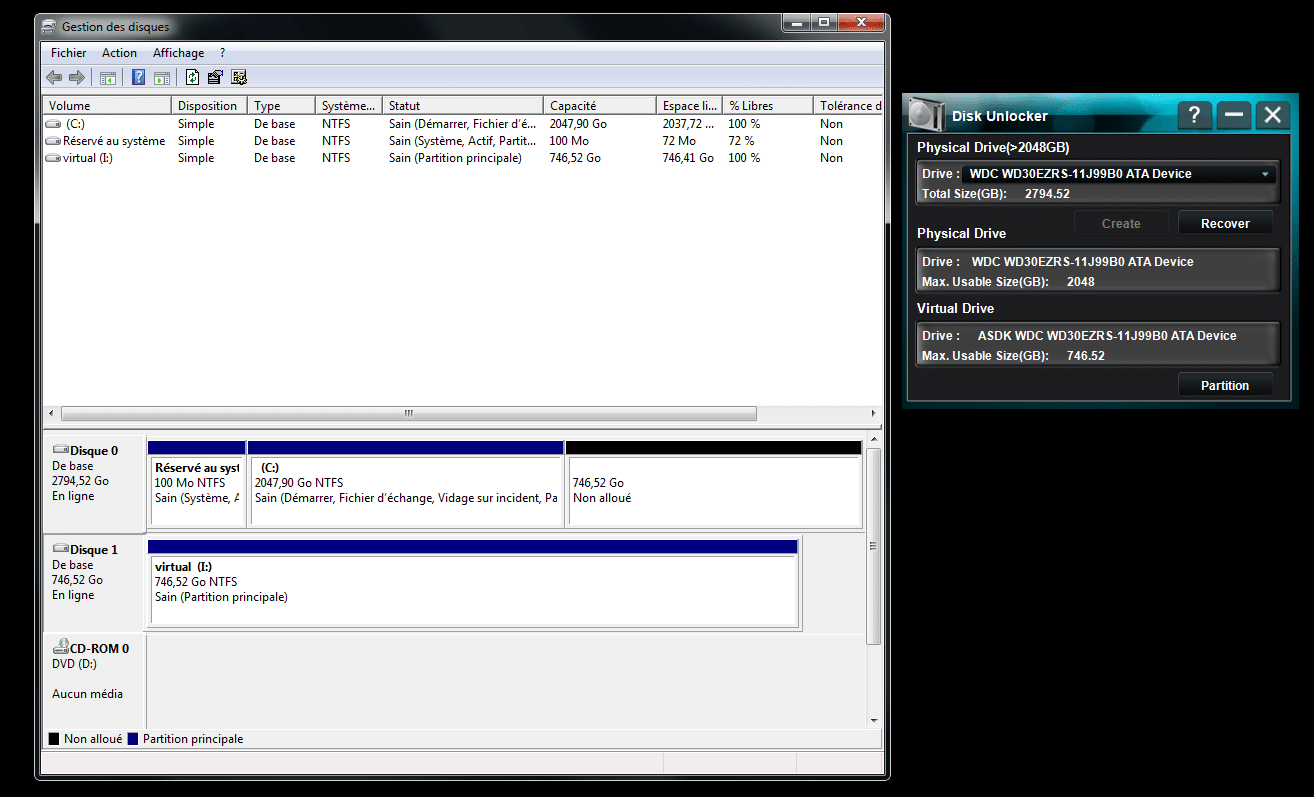Minimize the Disk Unlocker window

coord(1234,115)
